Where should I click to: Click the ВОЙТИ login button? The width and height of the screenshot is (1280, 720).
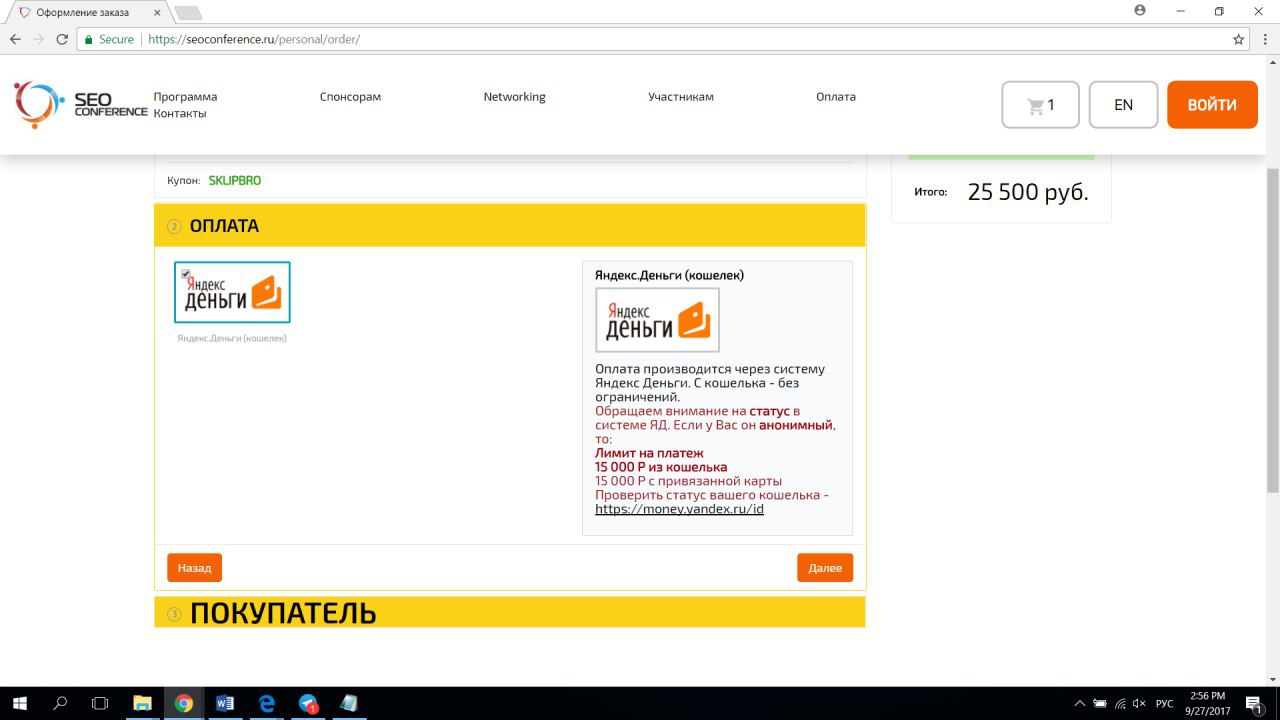click(x=1212, y=105)
